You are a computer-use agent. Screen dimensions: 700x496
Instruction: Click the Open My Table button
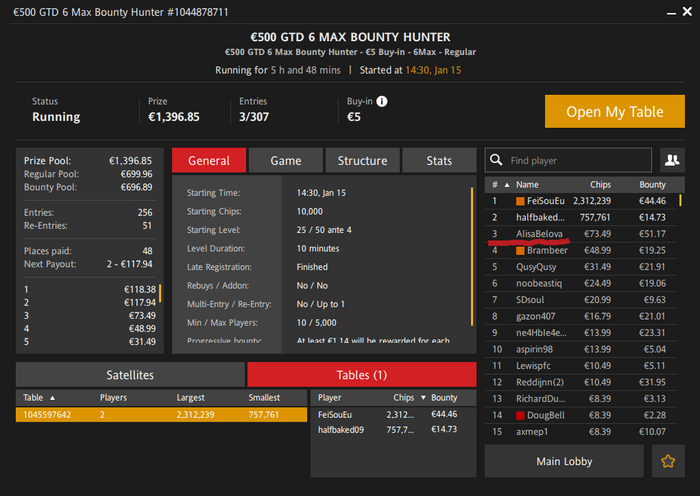pyautogui.click(x=615, y=111)
